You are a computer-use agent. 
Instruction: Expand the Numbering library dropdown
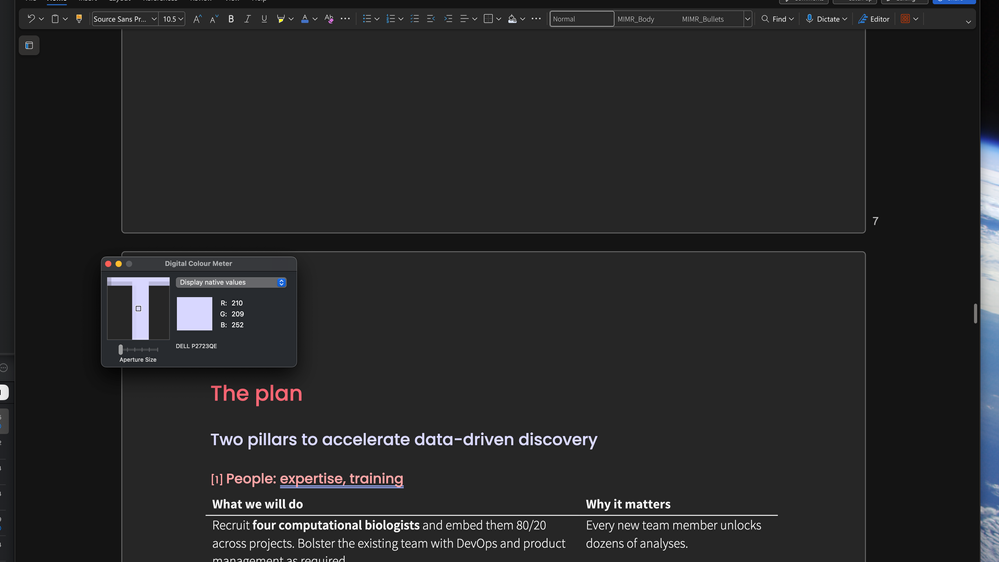click(401, 19)
